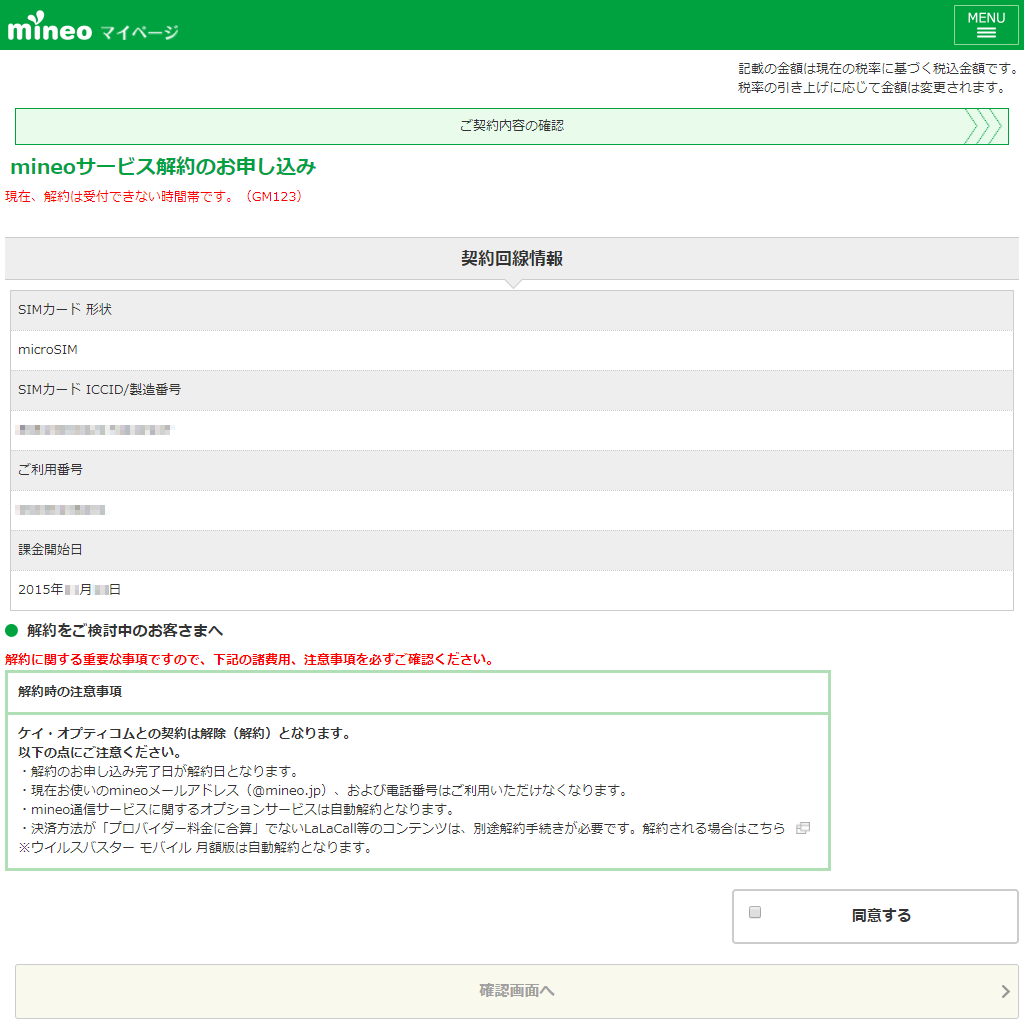Click the triple chevron on ご契約内容の確認
Image resolution: width=1024 pixels, height=1024 pixels.
[983, 126]
